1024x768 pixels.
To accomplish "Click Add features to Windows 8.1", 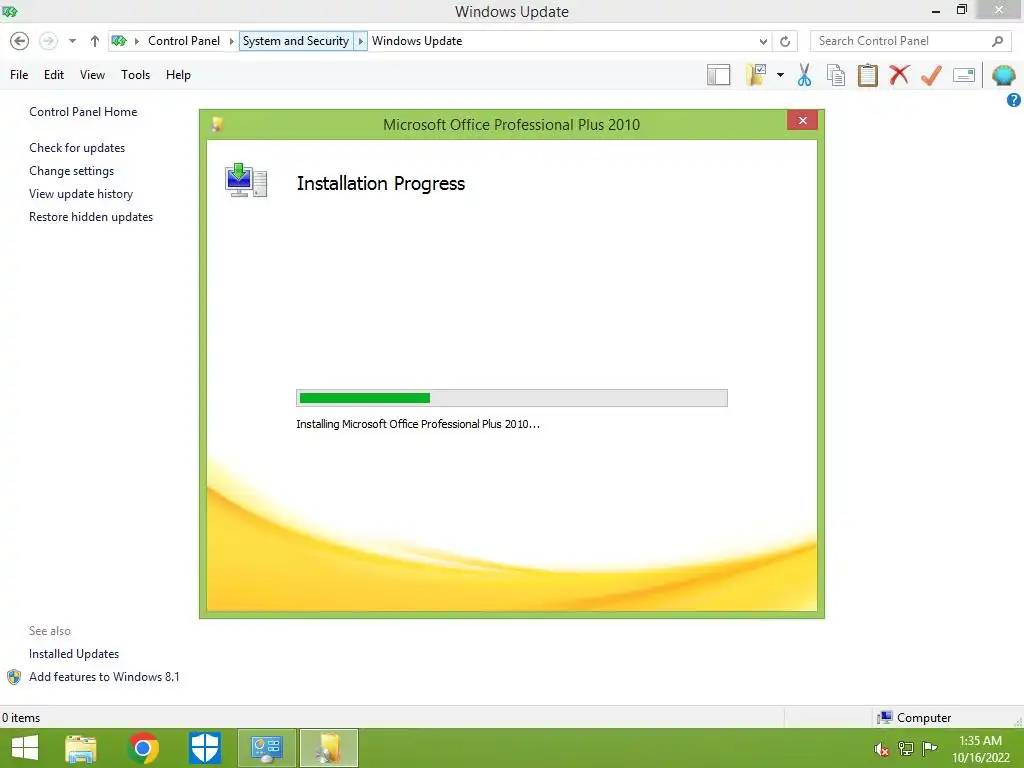I will (104, 677).
